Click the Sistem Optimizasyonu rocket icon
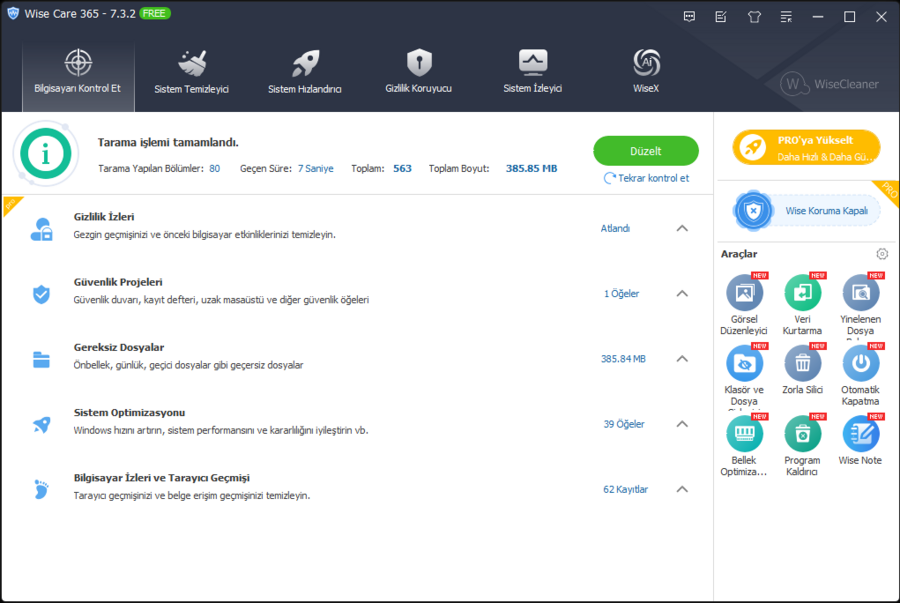Image resolution: width=900 pixels, height=603 pixels. (41, 425)
